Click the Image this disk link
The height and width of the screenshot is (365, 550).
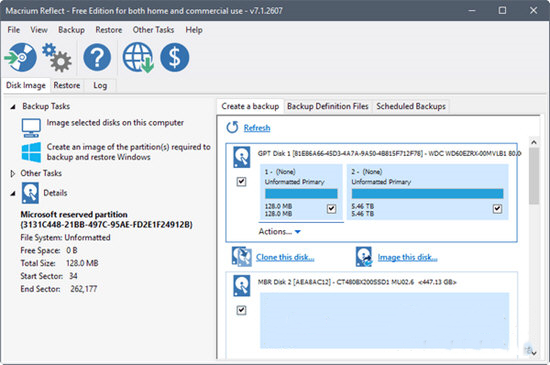tap(407, 257)
